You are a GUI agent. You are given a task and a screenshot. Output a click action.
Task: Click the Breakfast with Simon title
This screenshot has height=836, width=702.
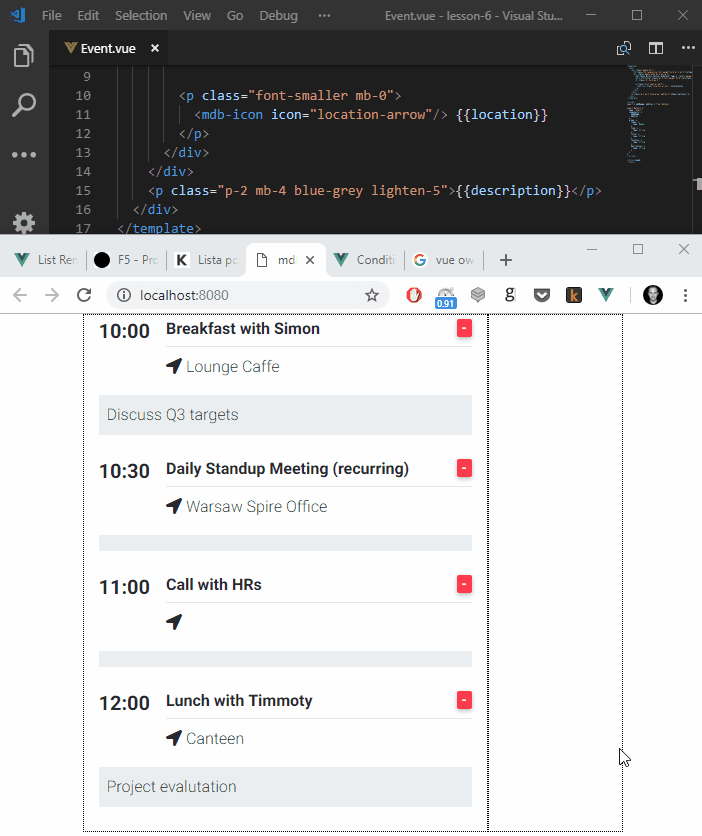(243, 329)
